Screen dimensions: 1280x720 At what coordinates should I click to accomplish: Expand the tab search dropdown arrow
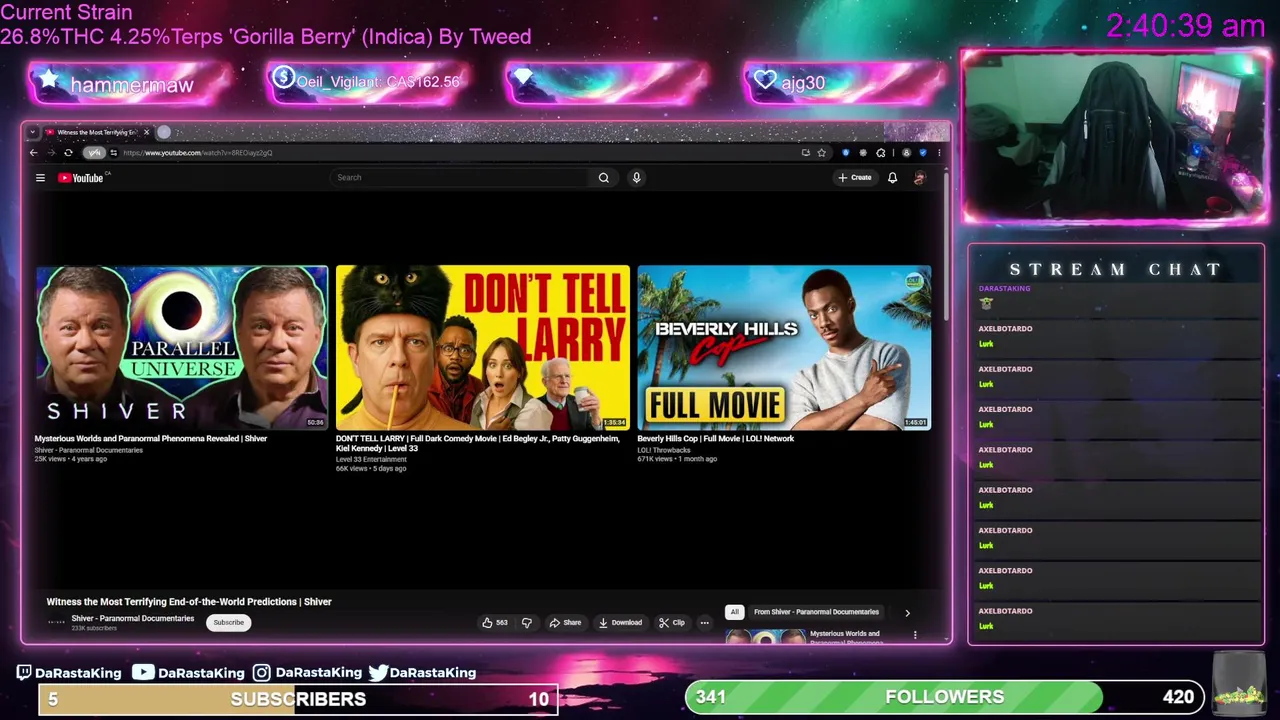coord(32,132)
